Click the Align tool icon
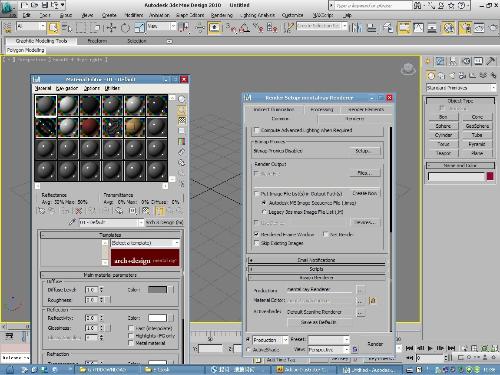This screenshot has width=500, height=375. tap(371, 28)
